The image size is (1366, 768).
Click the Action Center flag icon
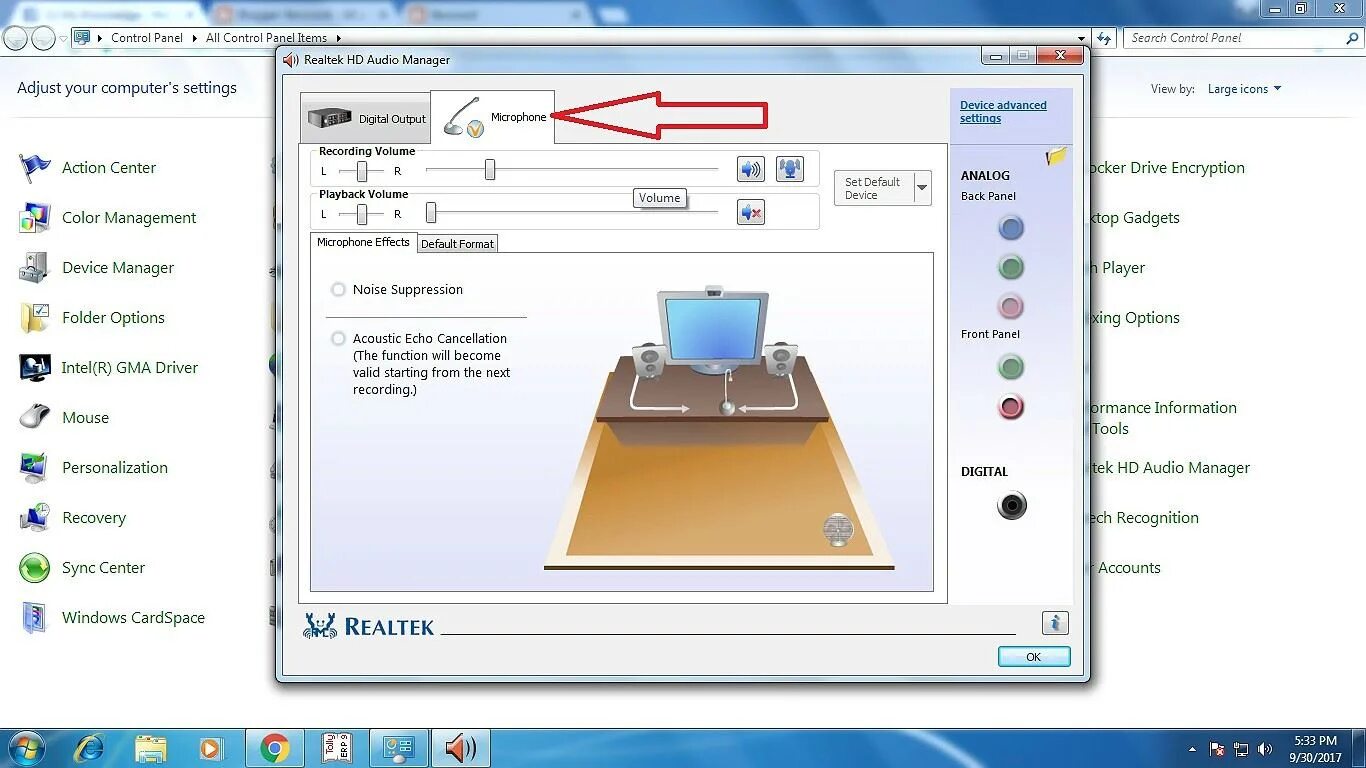coord(35,168)
